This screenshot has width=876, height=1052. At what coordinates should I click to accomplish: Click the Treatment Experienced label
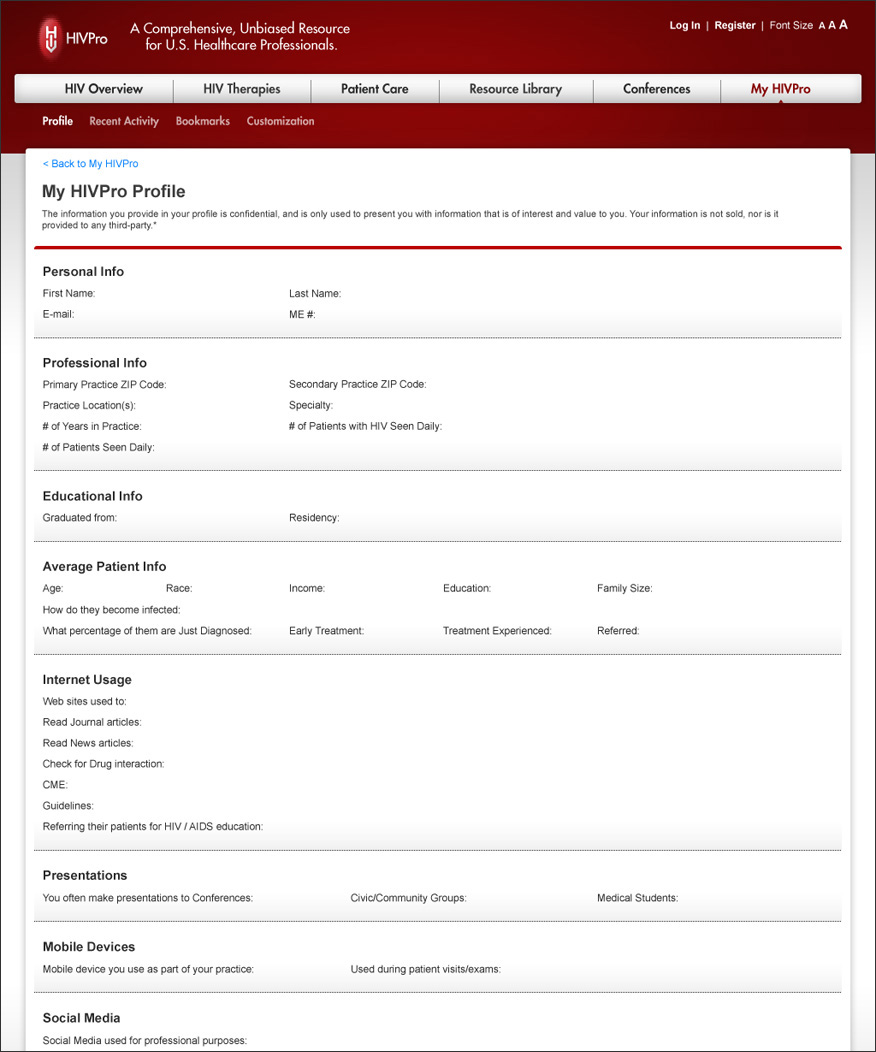[x=497, y=631]
